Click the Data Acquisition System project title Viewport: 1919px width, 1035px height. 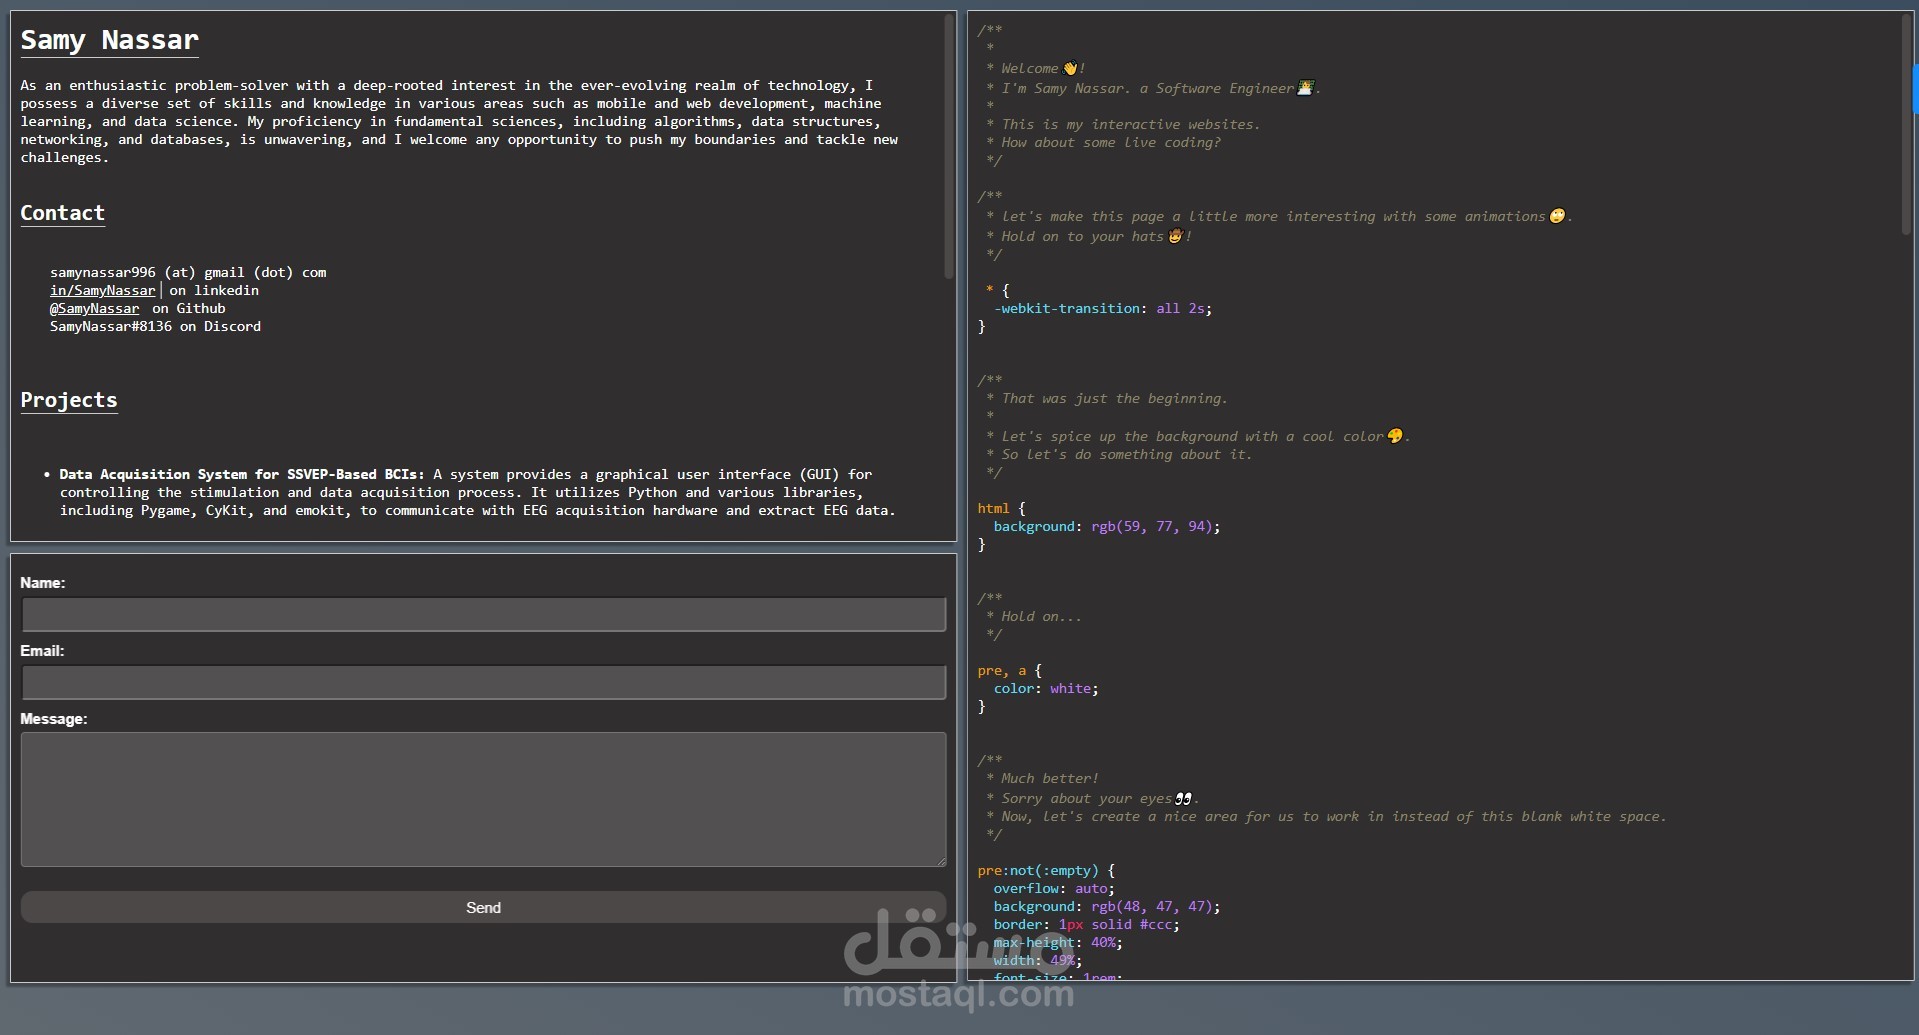click(x=242, y=475)
